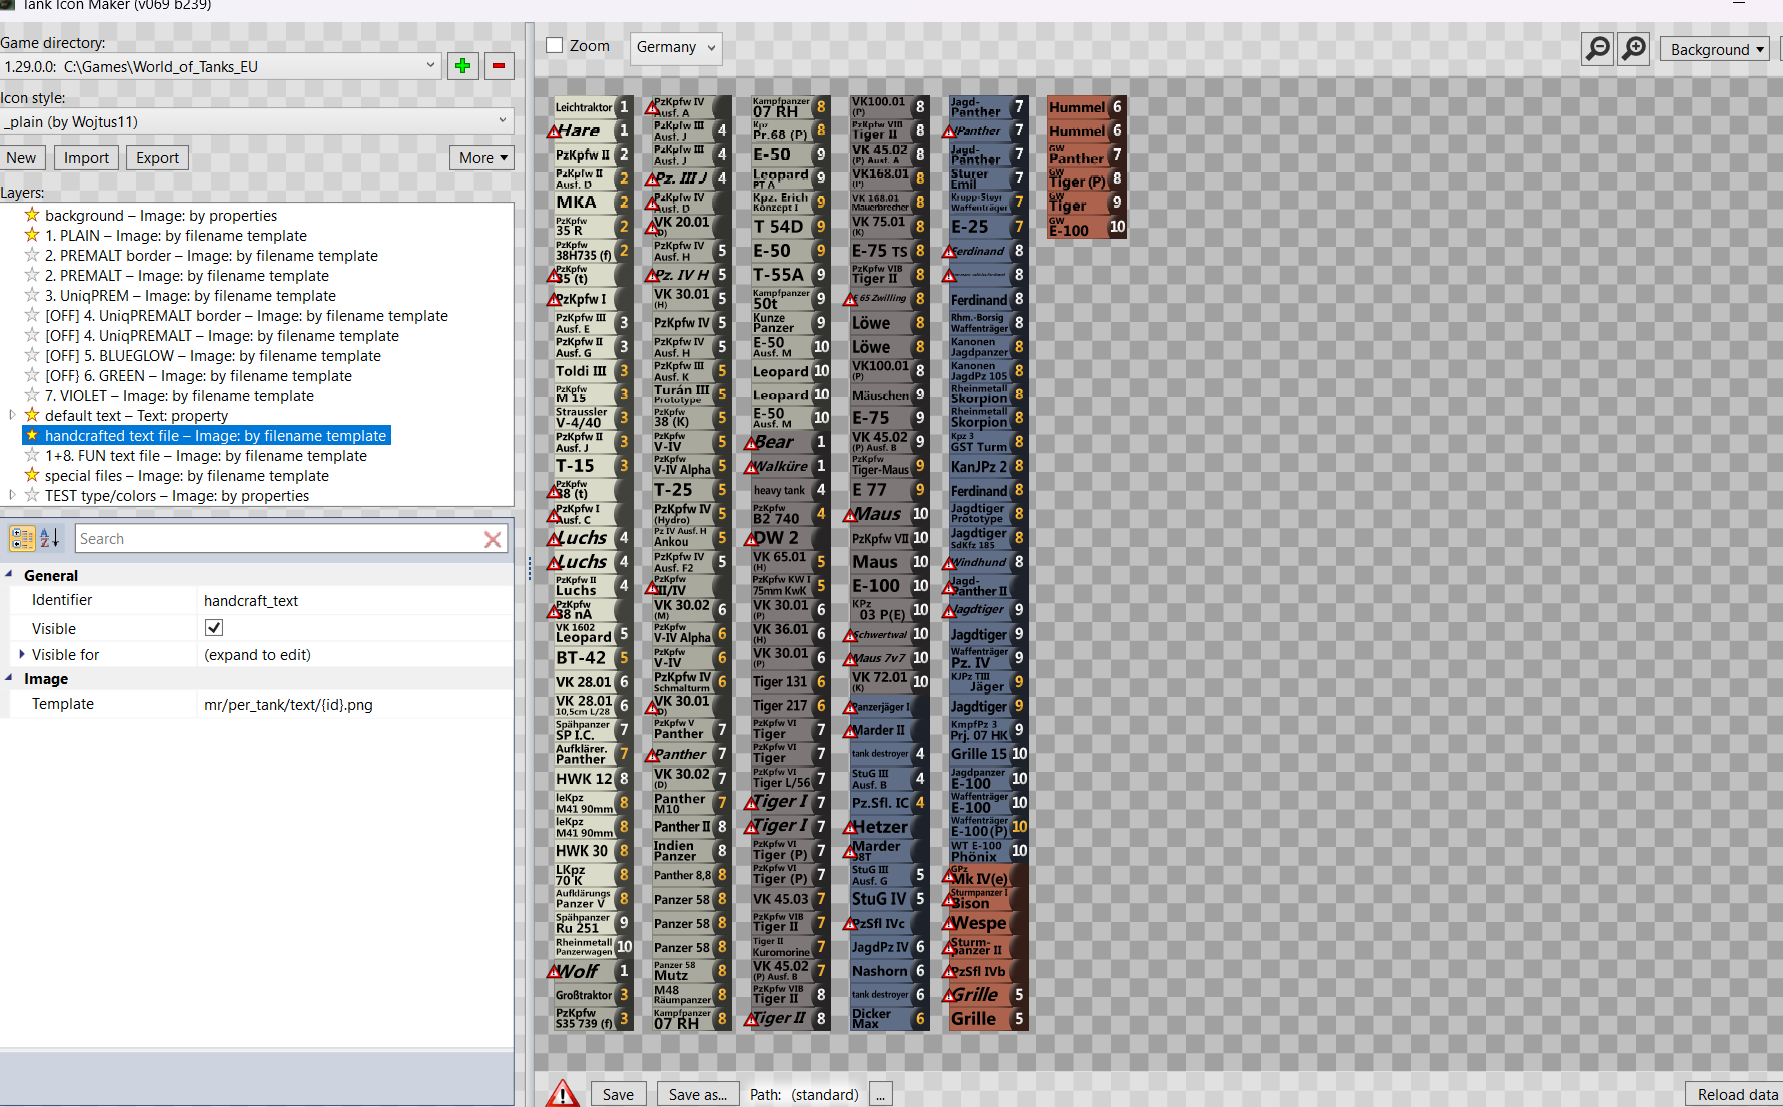Toggle star on 3. UniqPREM layer
The height and width of the screenshot is (1107, 1783).
click(x=32, y=295)
